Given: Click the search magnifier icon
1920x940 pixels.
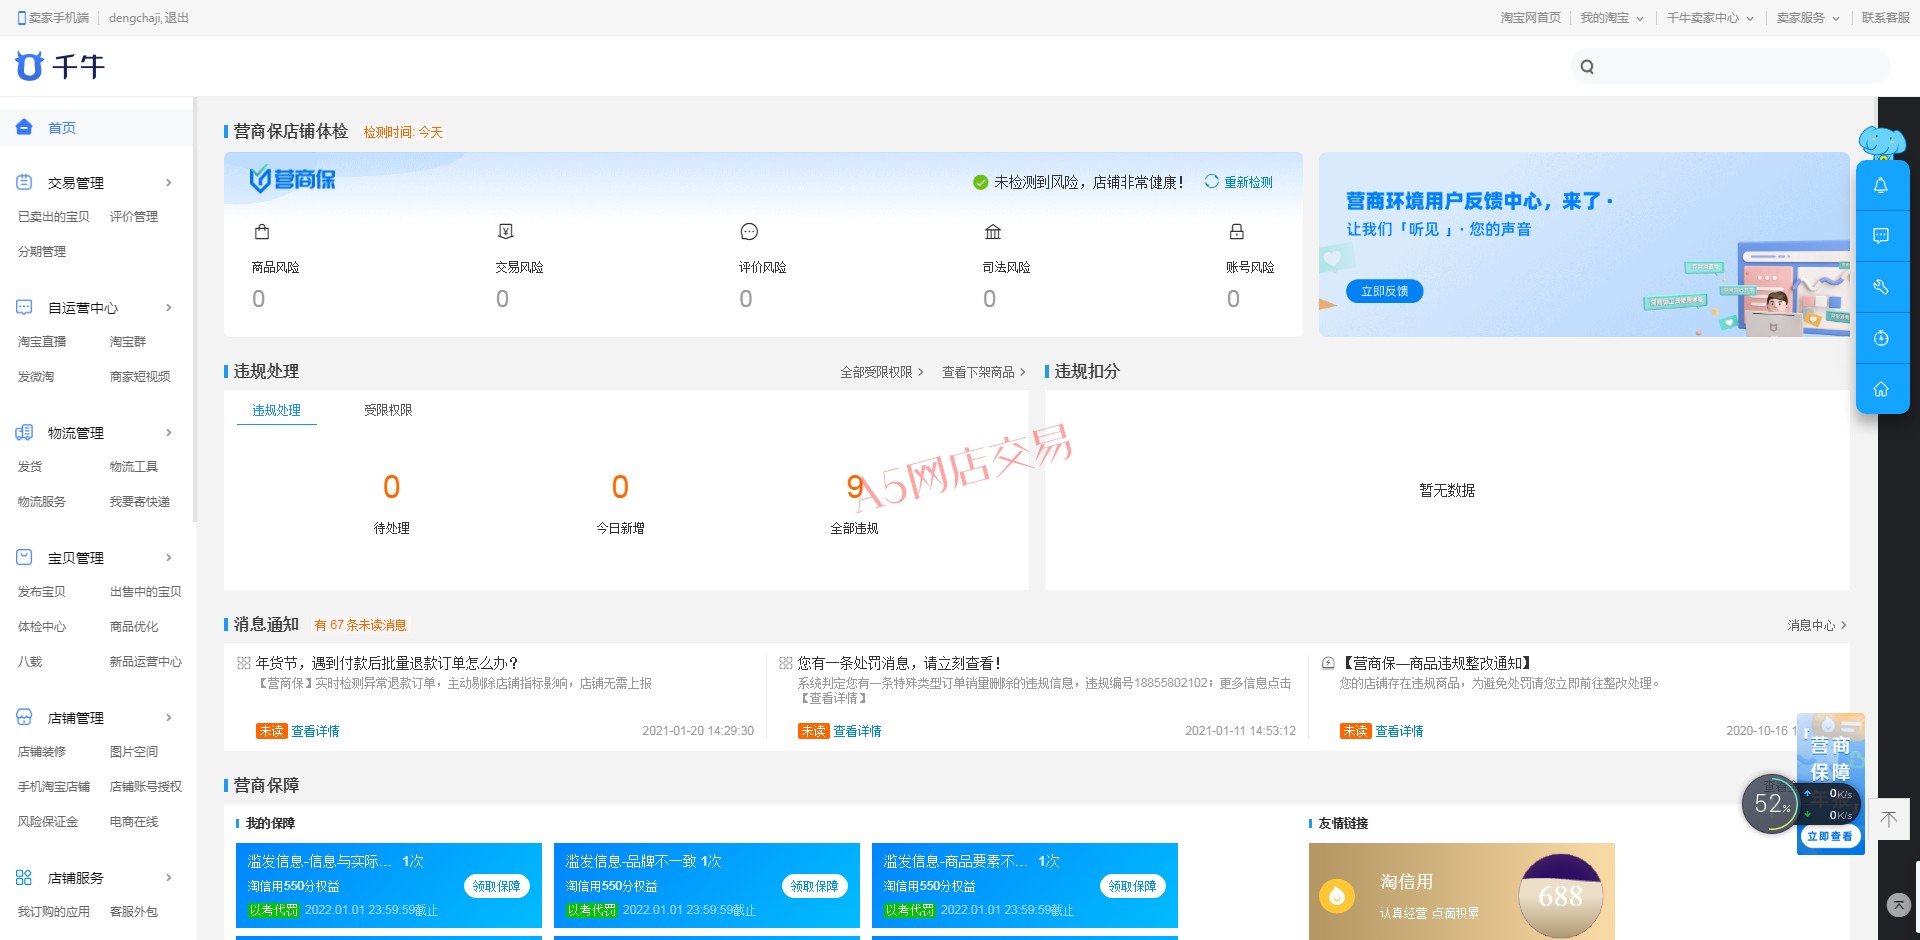Looking at the screenshot, I should (1587, 67).
